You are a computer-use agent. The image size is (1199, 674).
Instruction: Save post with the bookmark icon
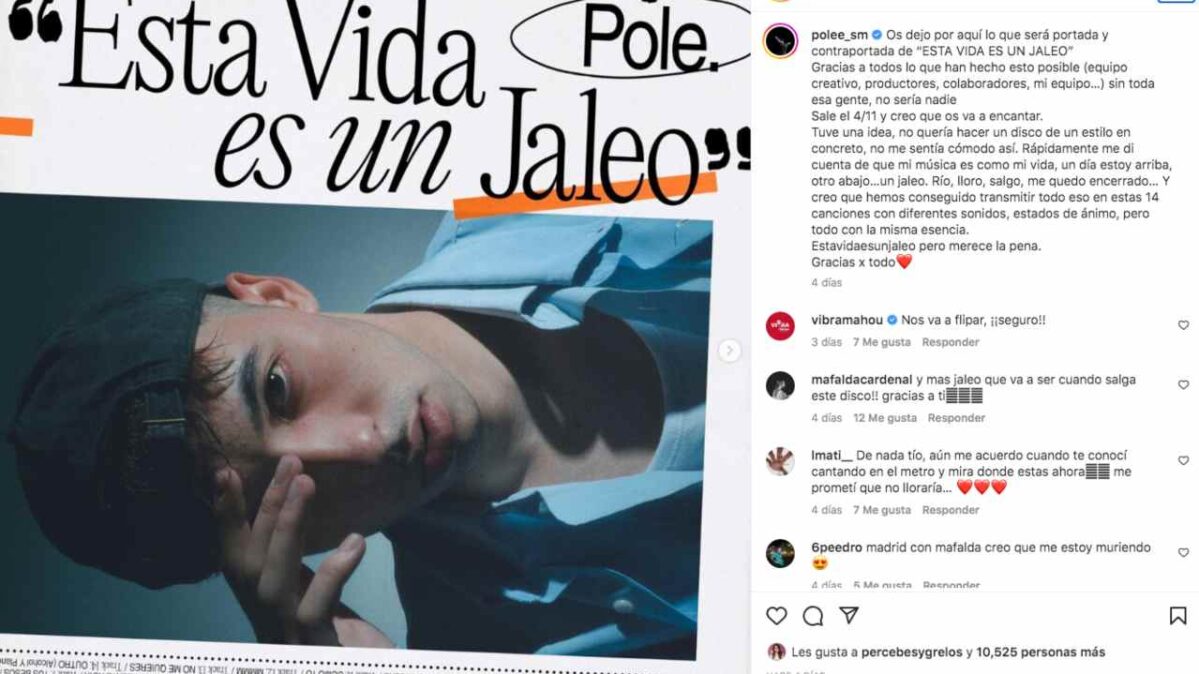pos(1178,615)
